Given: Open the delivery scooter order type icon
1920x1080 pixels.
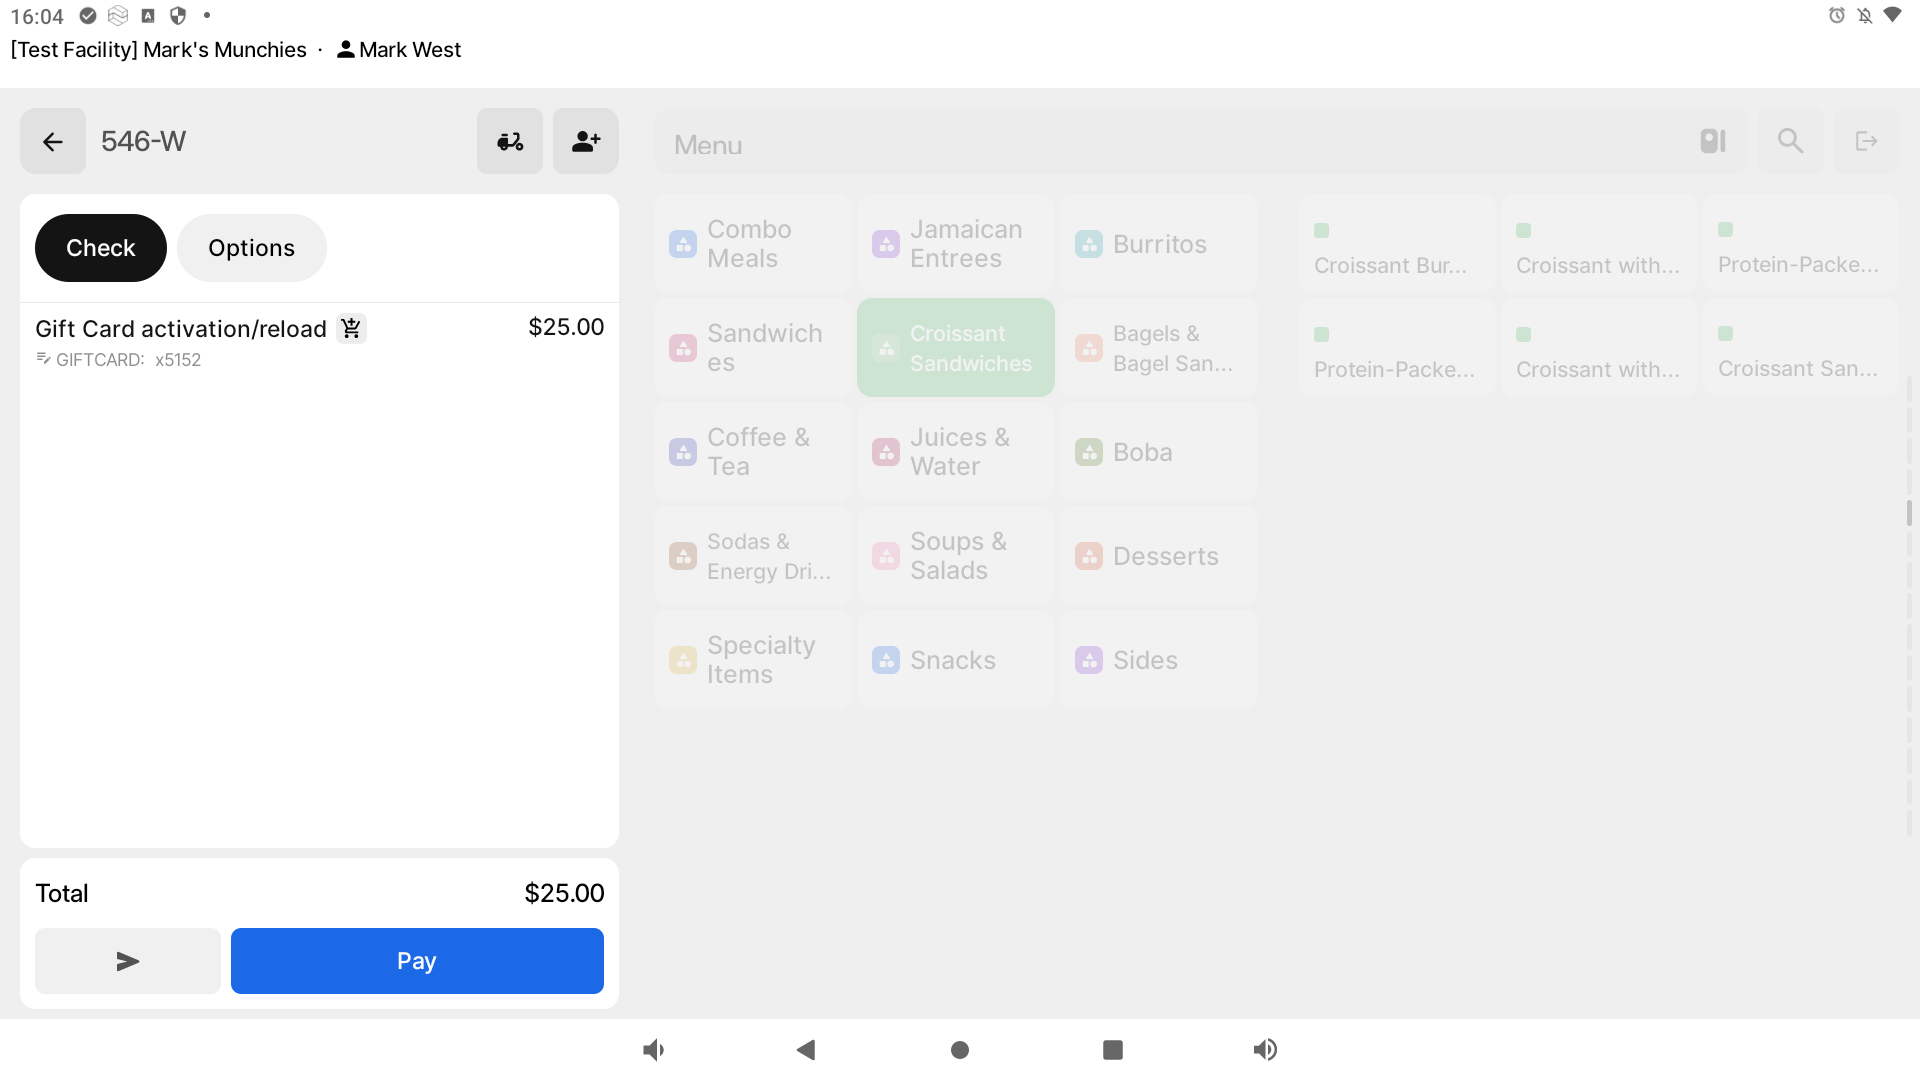Looking at the screenshot, I should coord(510,141).
